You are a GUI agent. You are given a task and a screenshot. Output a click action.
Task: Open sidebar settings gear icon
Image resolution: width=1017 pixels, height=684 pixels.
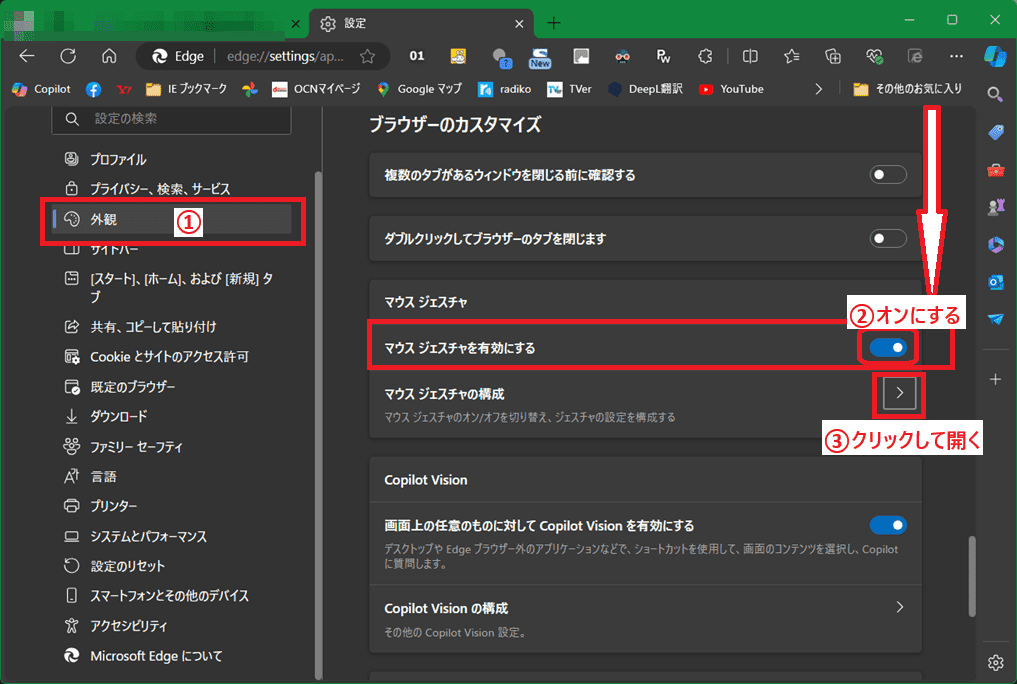pyautogui.click(x=995, y=662)
